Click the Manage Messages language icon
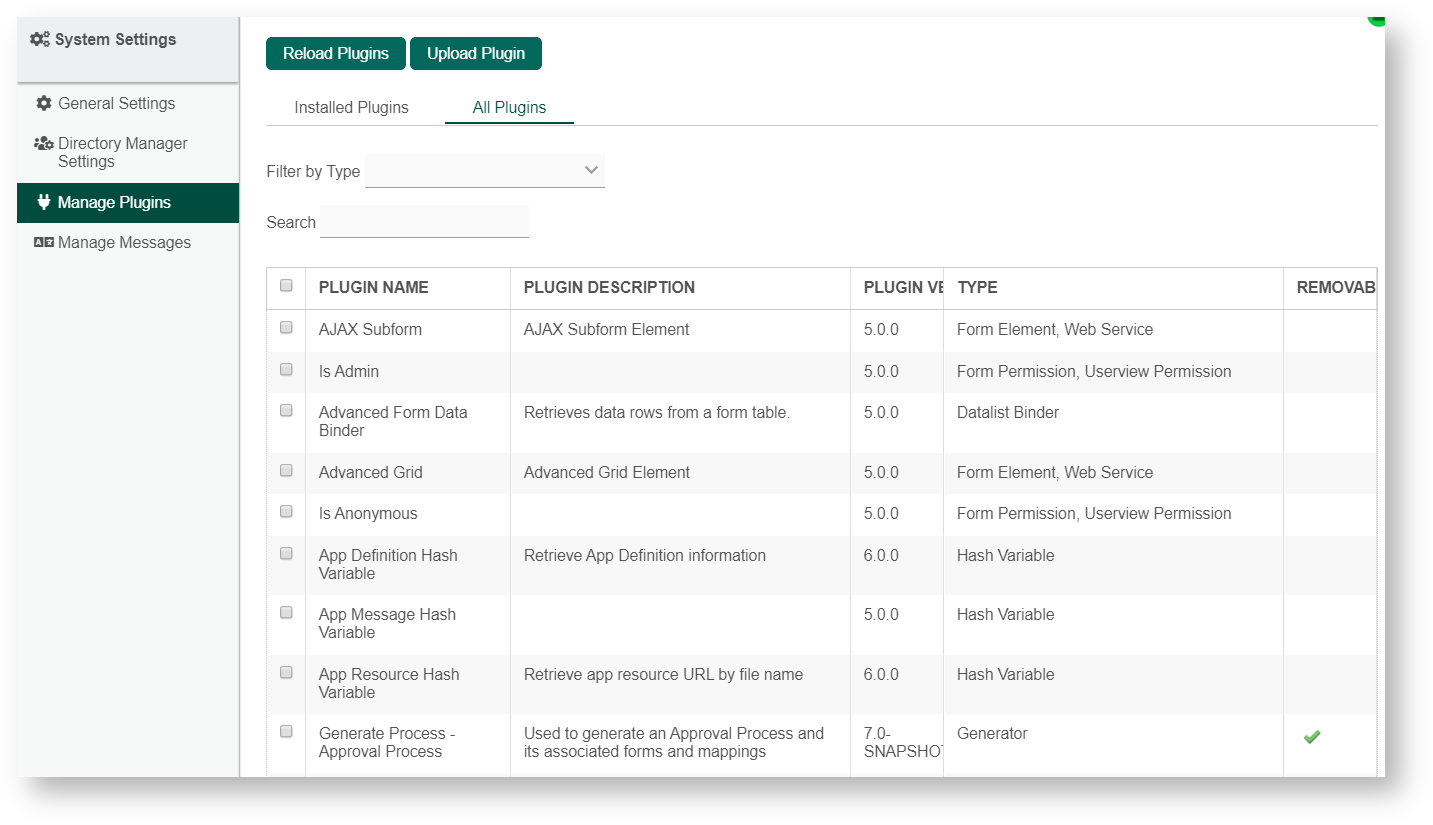The height and width of the screenshot is (825, 1433). [44, 243]
